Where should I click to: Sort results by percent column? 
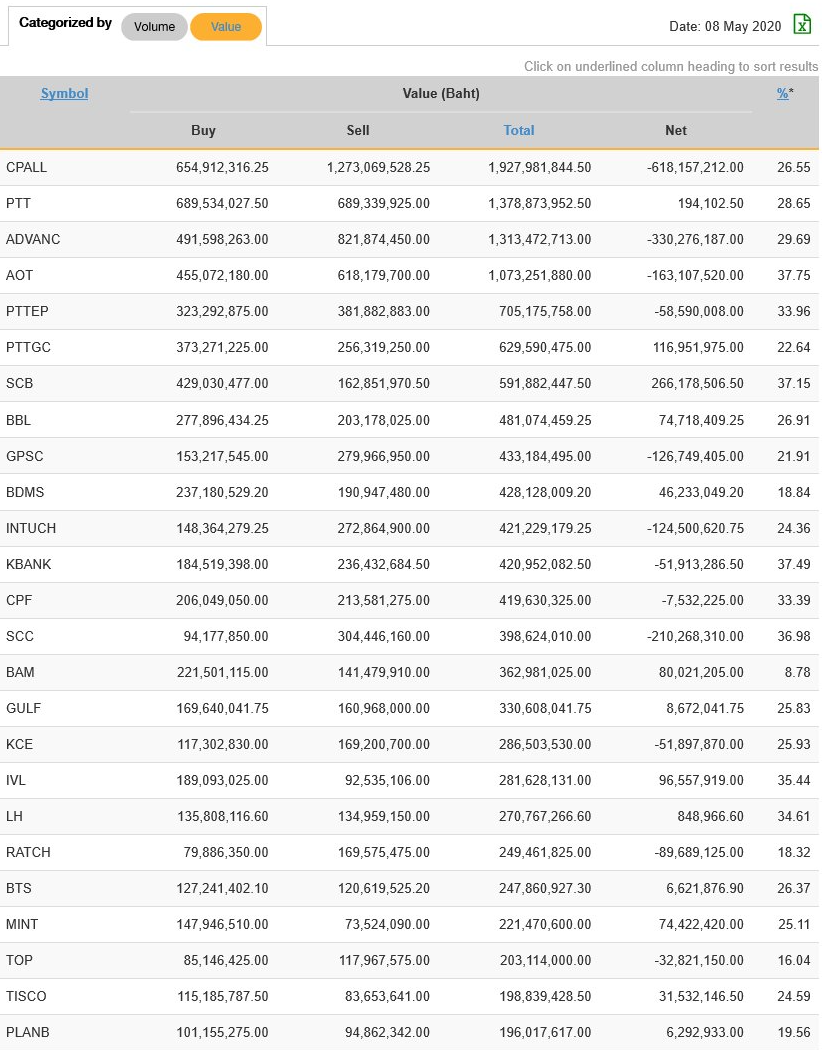pos(783,94)
